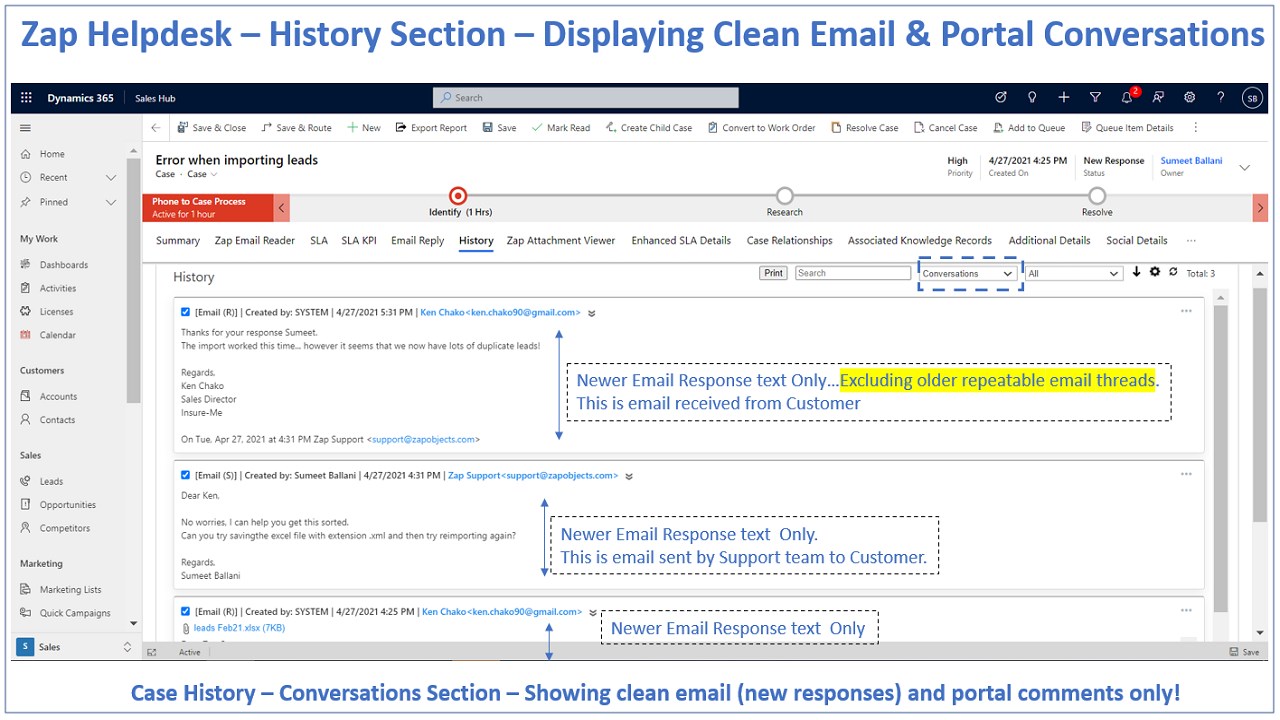
Task: Switch to Zap Email Reader tab
Action: [x=255, y=241]
